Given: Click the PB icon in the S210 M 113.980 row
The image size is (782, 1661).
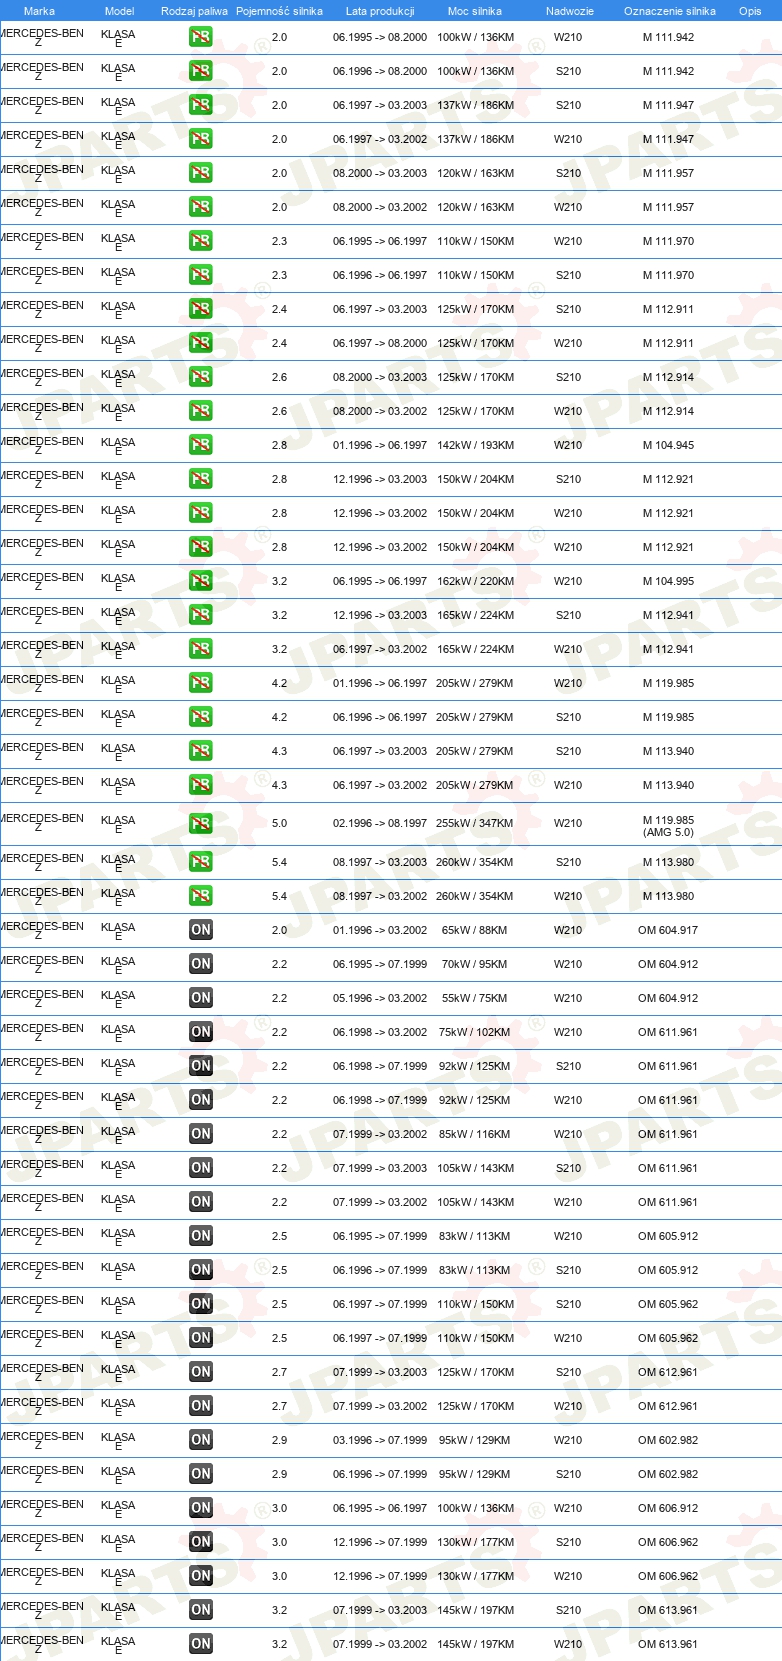Looking at the screenshot, I should [x=201, y=862].
